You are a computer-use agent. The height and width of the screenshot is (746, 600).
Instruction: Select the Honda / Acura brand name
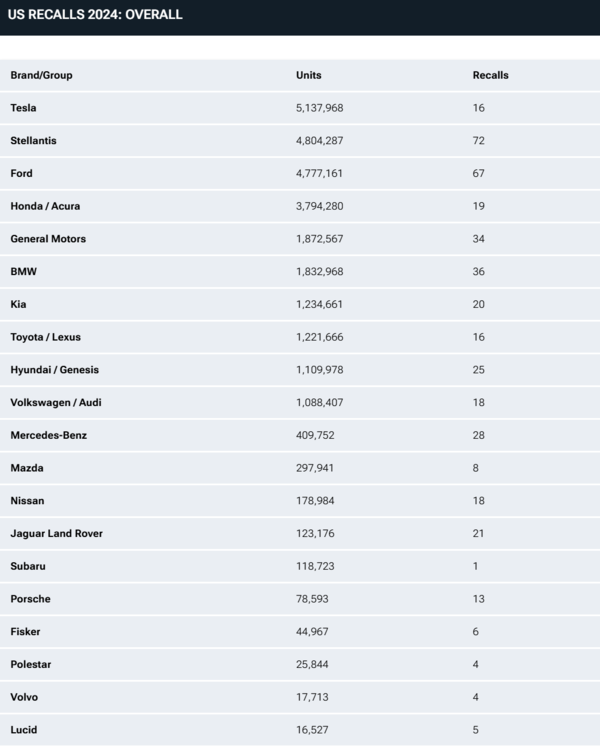(45, 206)
